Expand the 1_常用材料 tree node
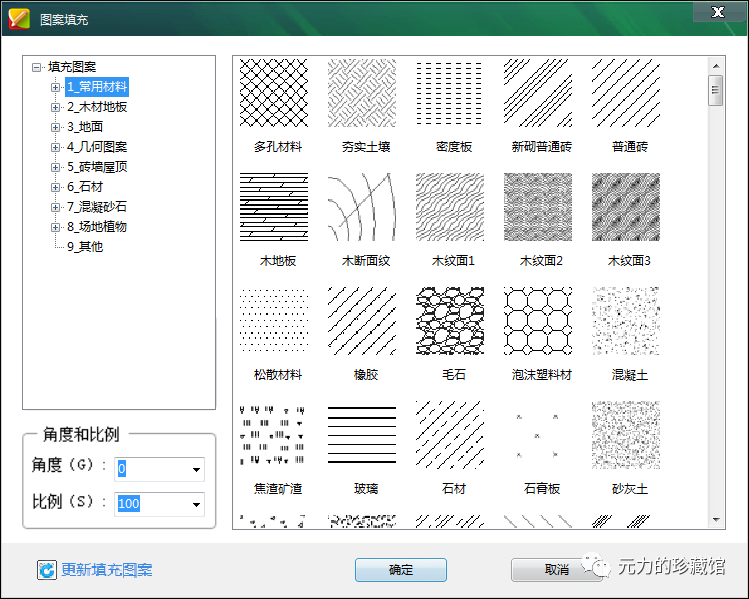Image resolution: width=749 pixels, height=599 pixels. tap(55, 87)
